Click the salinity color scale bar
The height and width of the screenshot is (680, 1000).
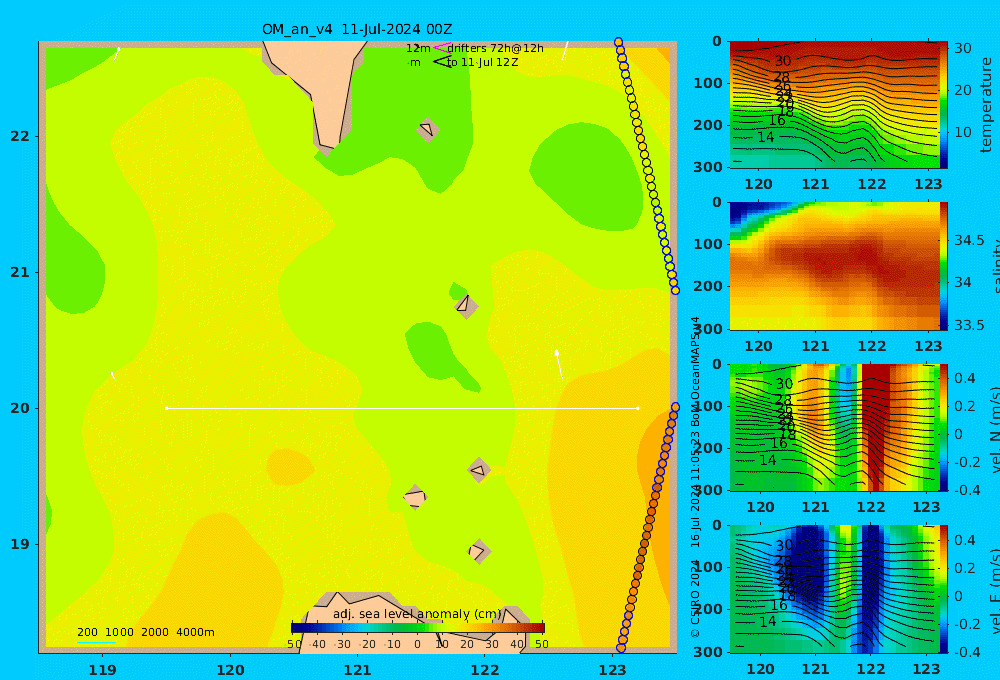tap(944, 266)
